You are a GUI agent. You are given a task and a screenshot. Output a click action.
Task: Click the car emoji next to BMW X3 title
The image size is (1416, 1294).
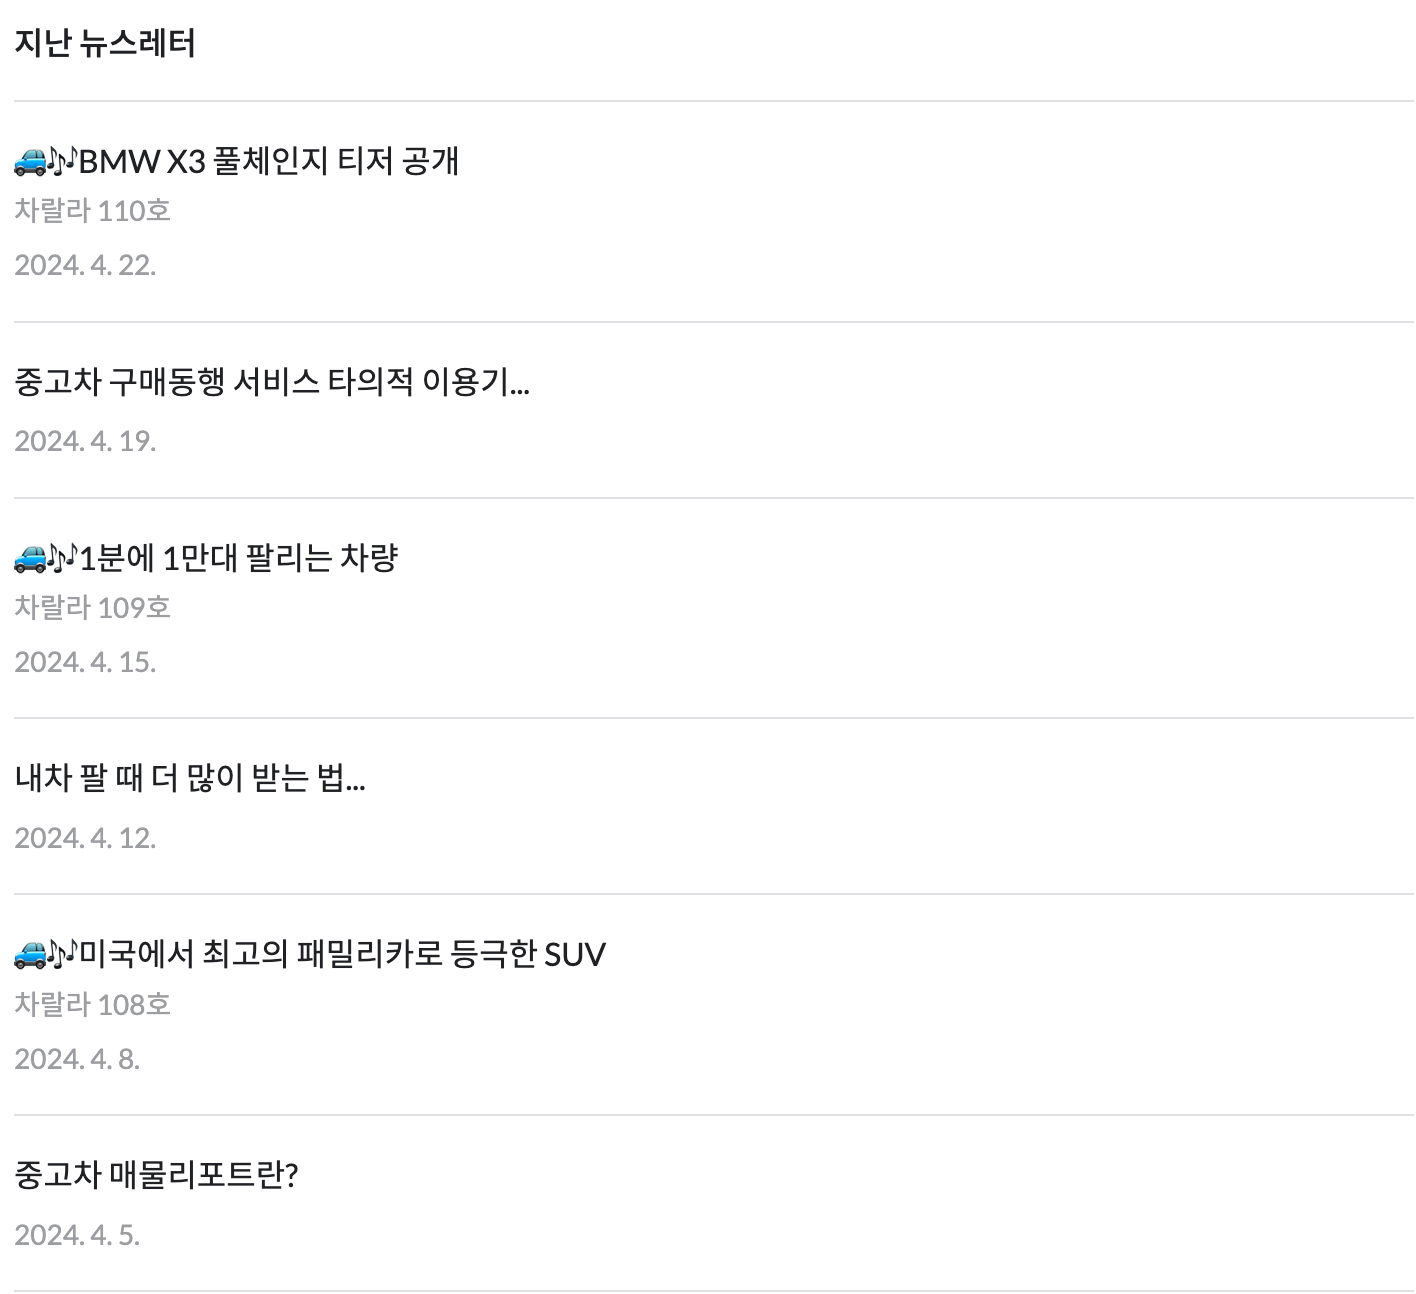[33, 160]
